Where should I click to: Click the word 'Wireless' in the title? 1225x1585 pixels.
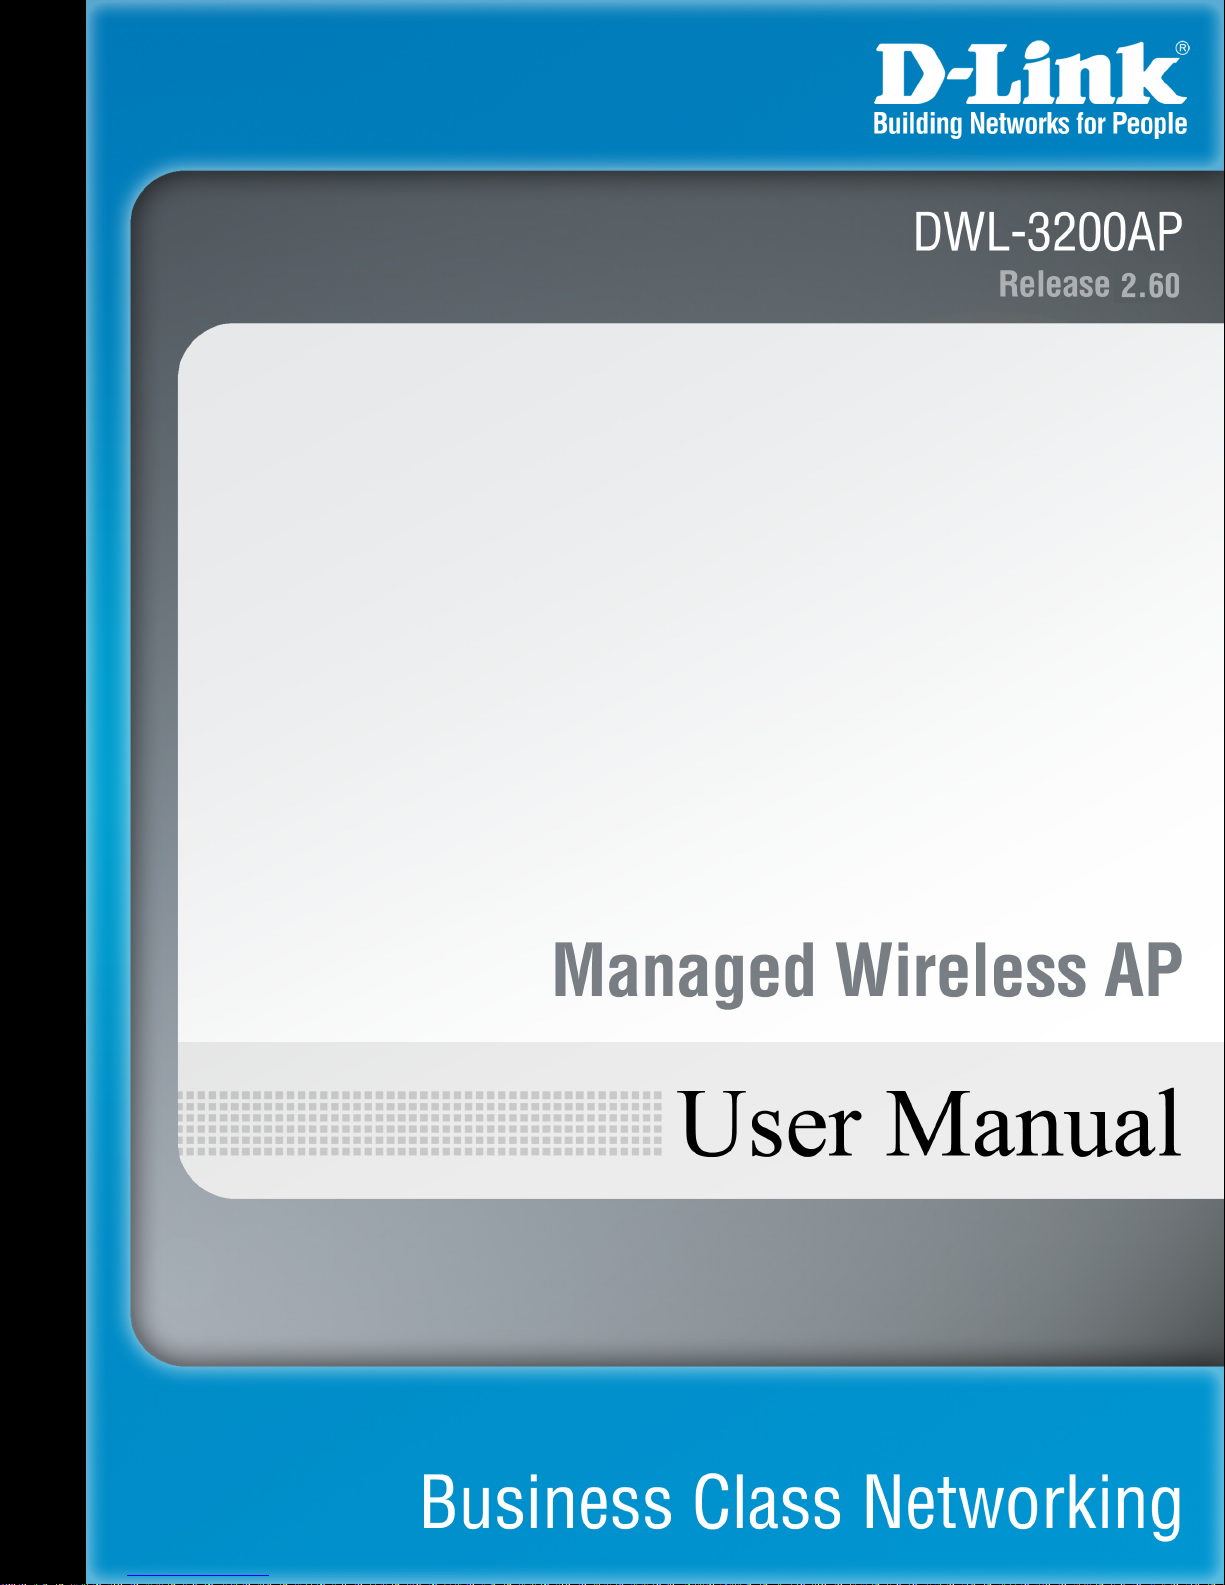pos(961,970)
